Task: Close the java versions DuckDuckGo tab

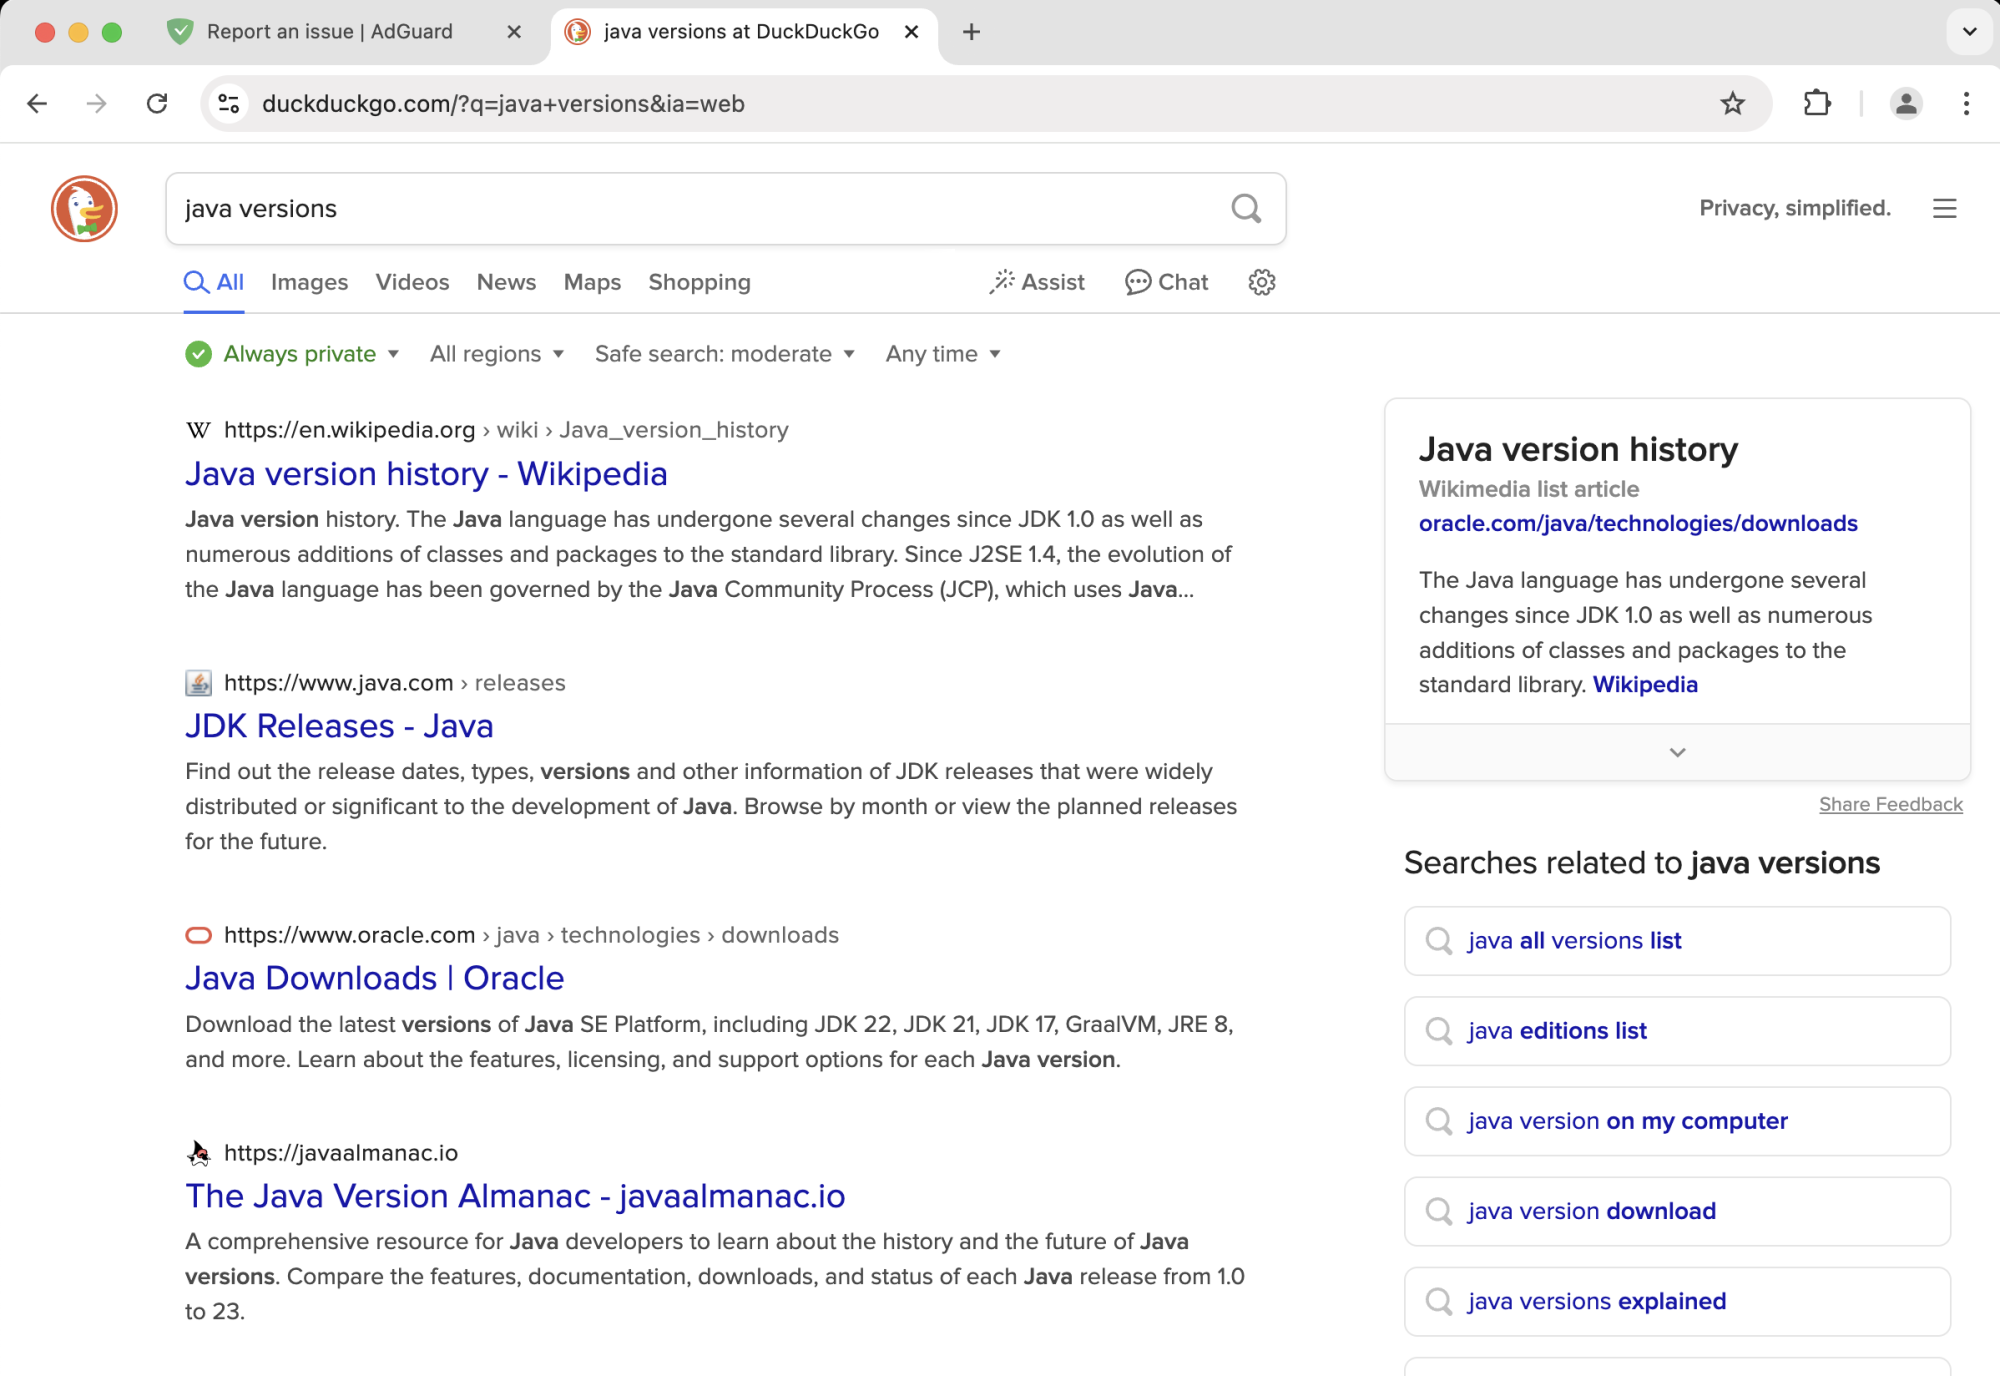Action: point(911,32)
